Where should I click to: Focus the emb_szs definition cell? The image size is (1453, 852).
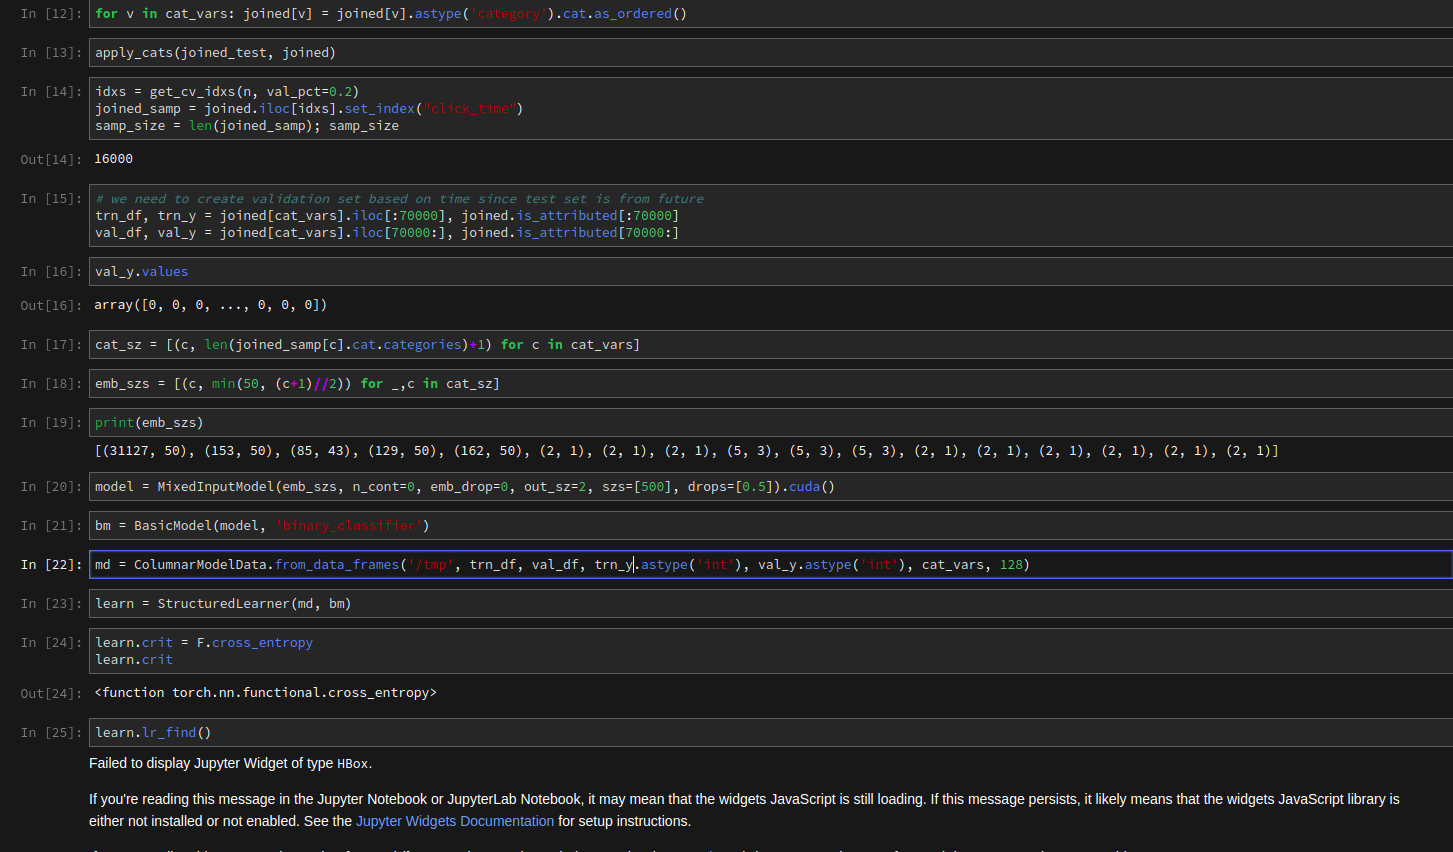(x=770, y=384)
